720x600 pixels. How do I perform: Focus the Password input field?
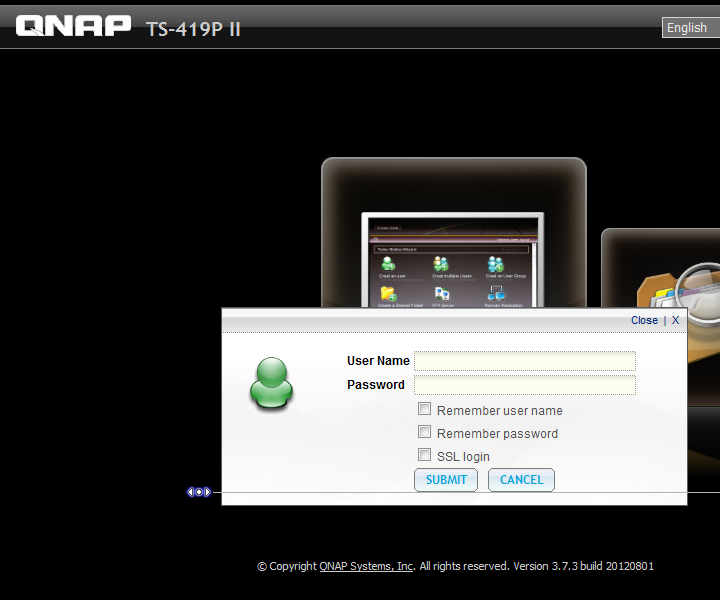525,385
